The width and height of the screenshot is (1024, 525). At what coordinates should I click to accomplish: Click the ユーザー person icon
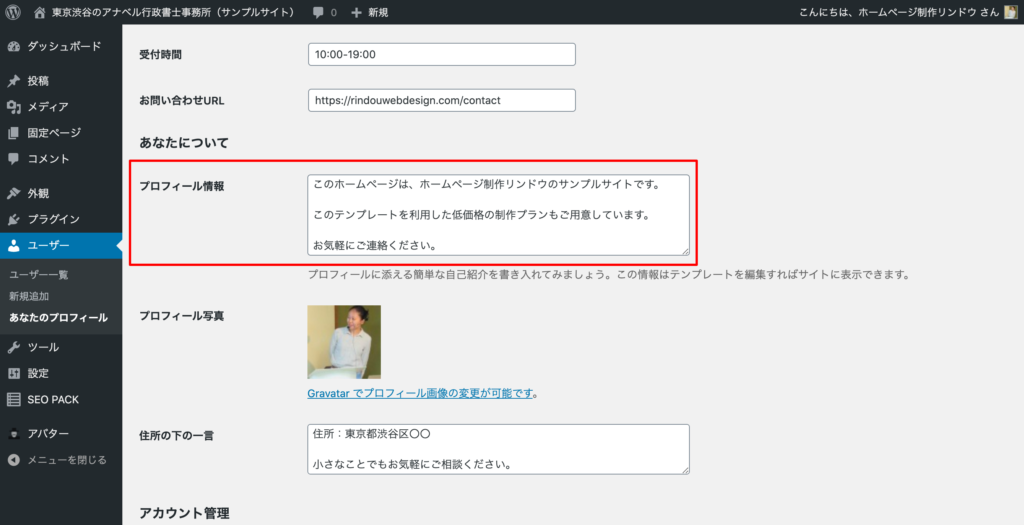(x=13, y=246)
